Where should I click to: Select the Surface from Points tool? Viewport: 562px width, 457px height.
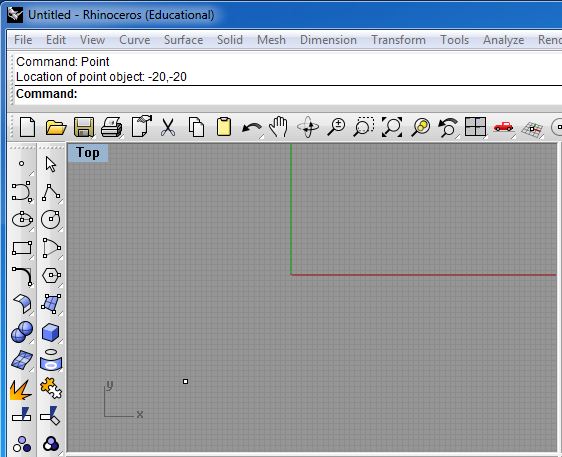point(51,304)
